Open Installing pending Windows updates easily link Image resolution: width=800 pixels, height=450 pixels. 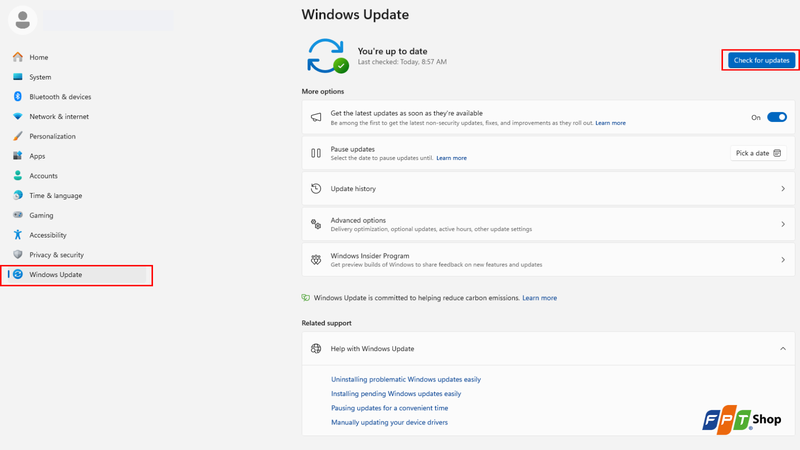tap(396, 393)
